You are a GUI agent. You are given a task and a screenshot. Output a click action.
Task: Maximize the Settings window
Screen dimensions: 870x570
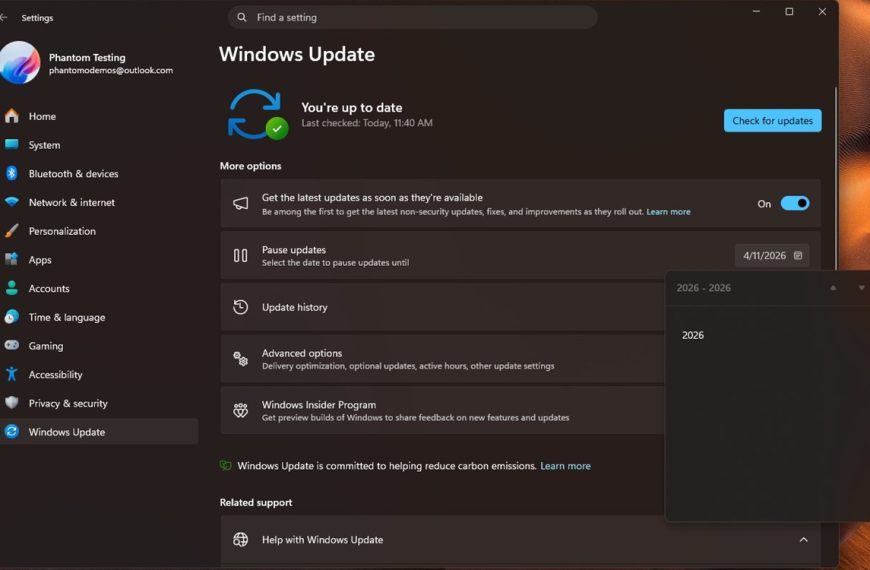pos(789,12)
